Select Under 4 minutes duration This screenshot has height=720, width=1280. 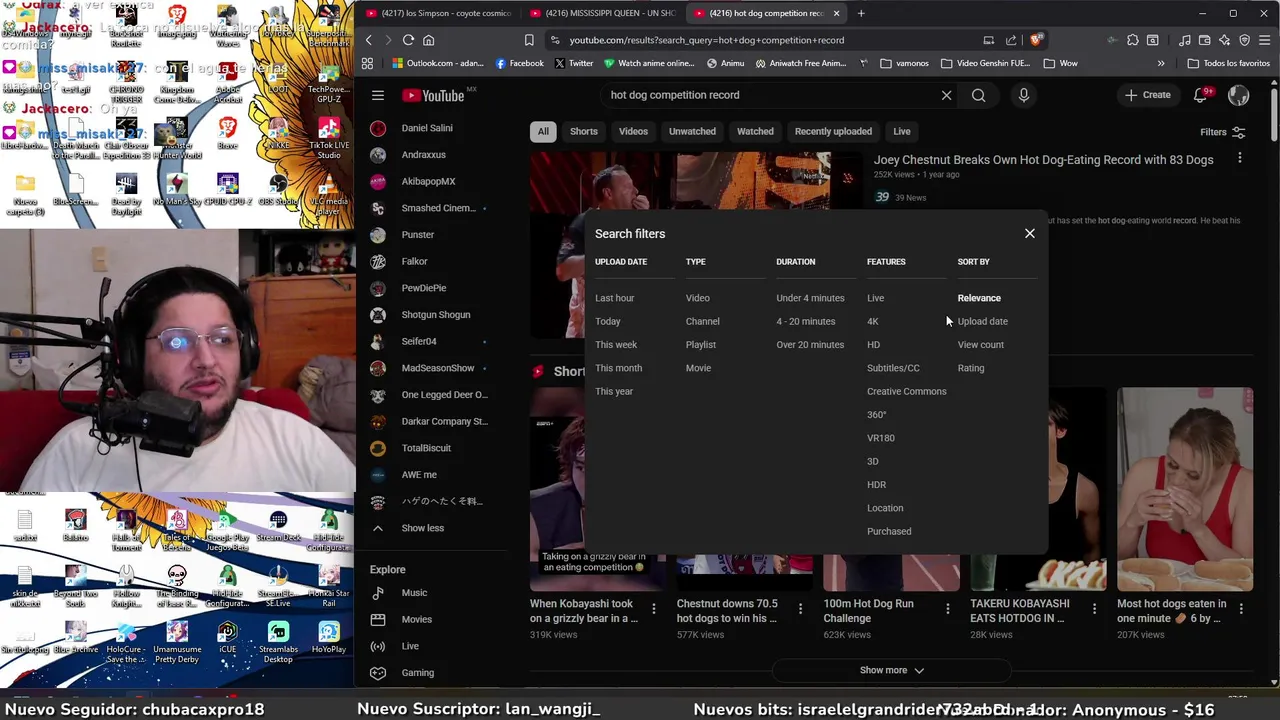click(810, 298)
